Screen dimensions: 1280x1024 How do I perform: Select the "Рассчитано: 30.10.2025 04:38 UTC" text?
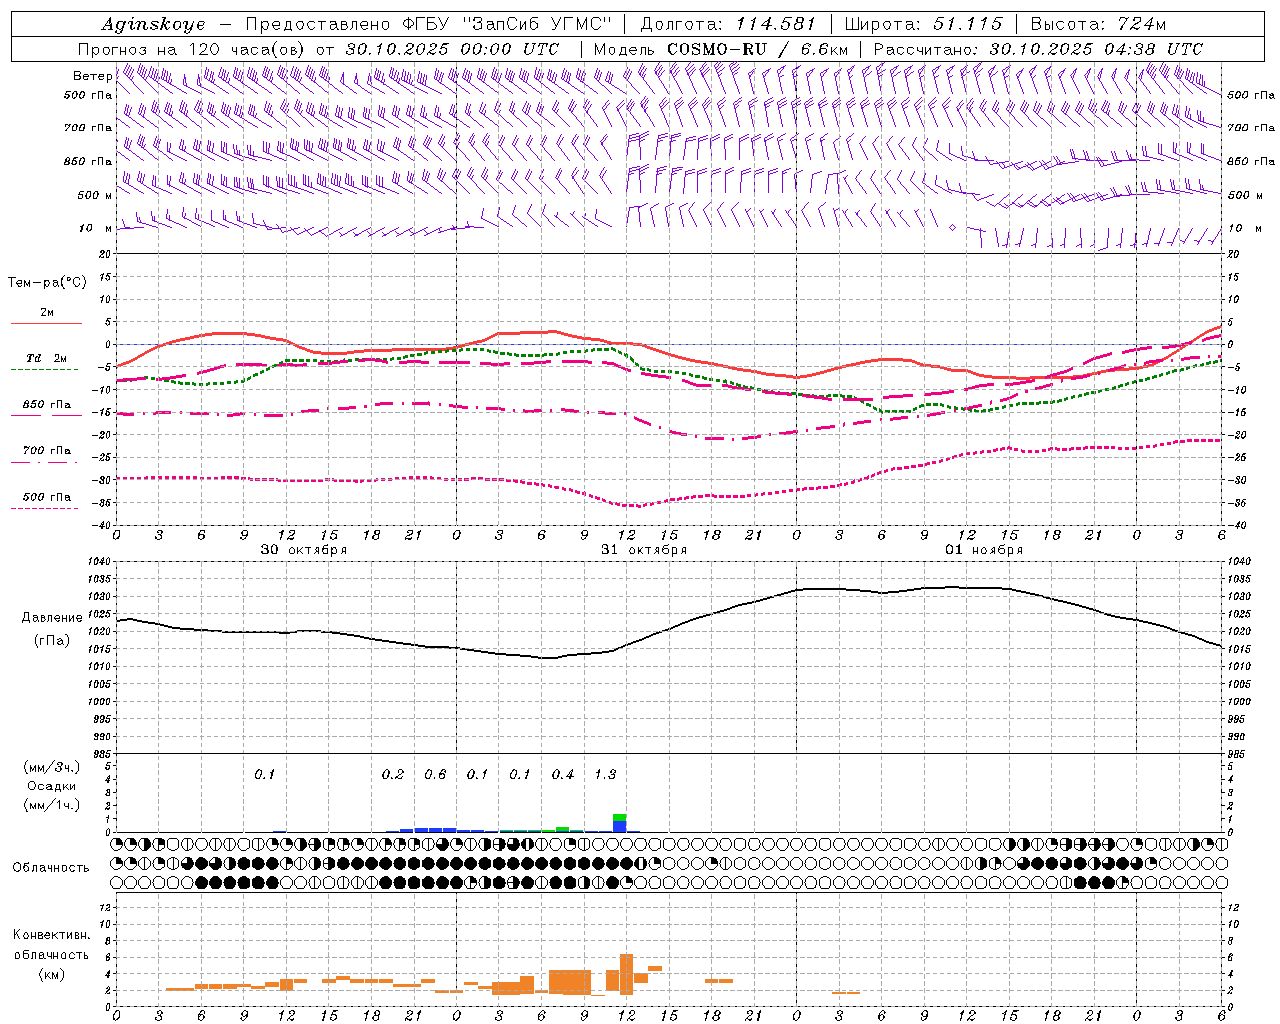click(1038, 49)
